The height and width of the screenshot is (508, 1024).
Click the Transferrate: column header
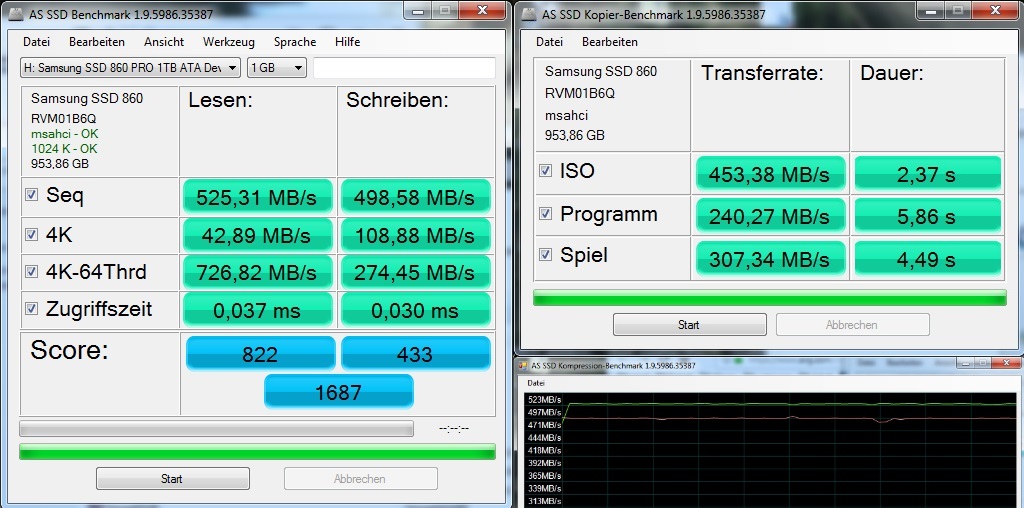click(762, 73)
